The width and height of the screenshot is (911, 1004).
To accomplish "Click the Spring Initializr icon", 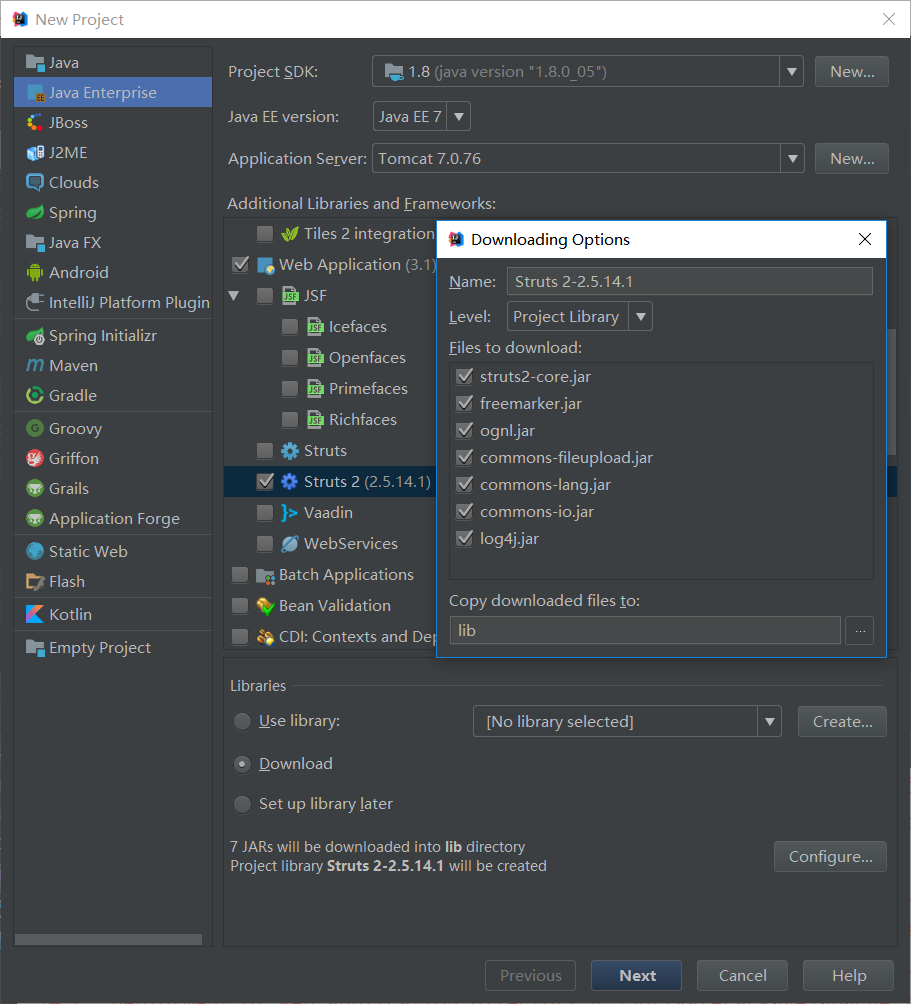I will (35, 336).
